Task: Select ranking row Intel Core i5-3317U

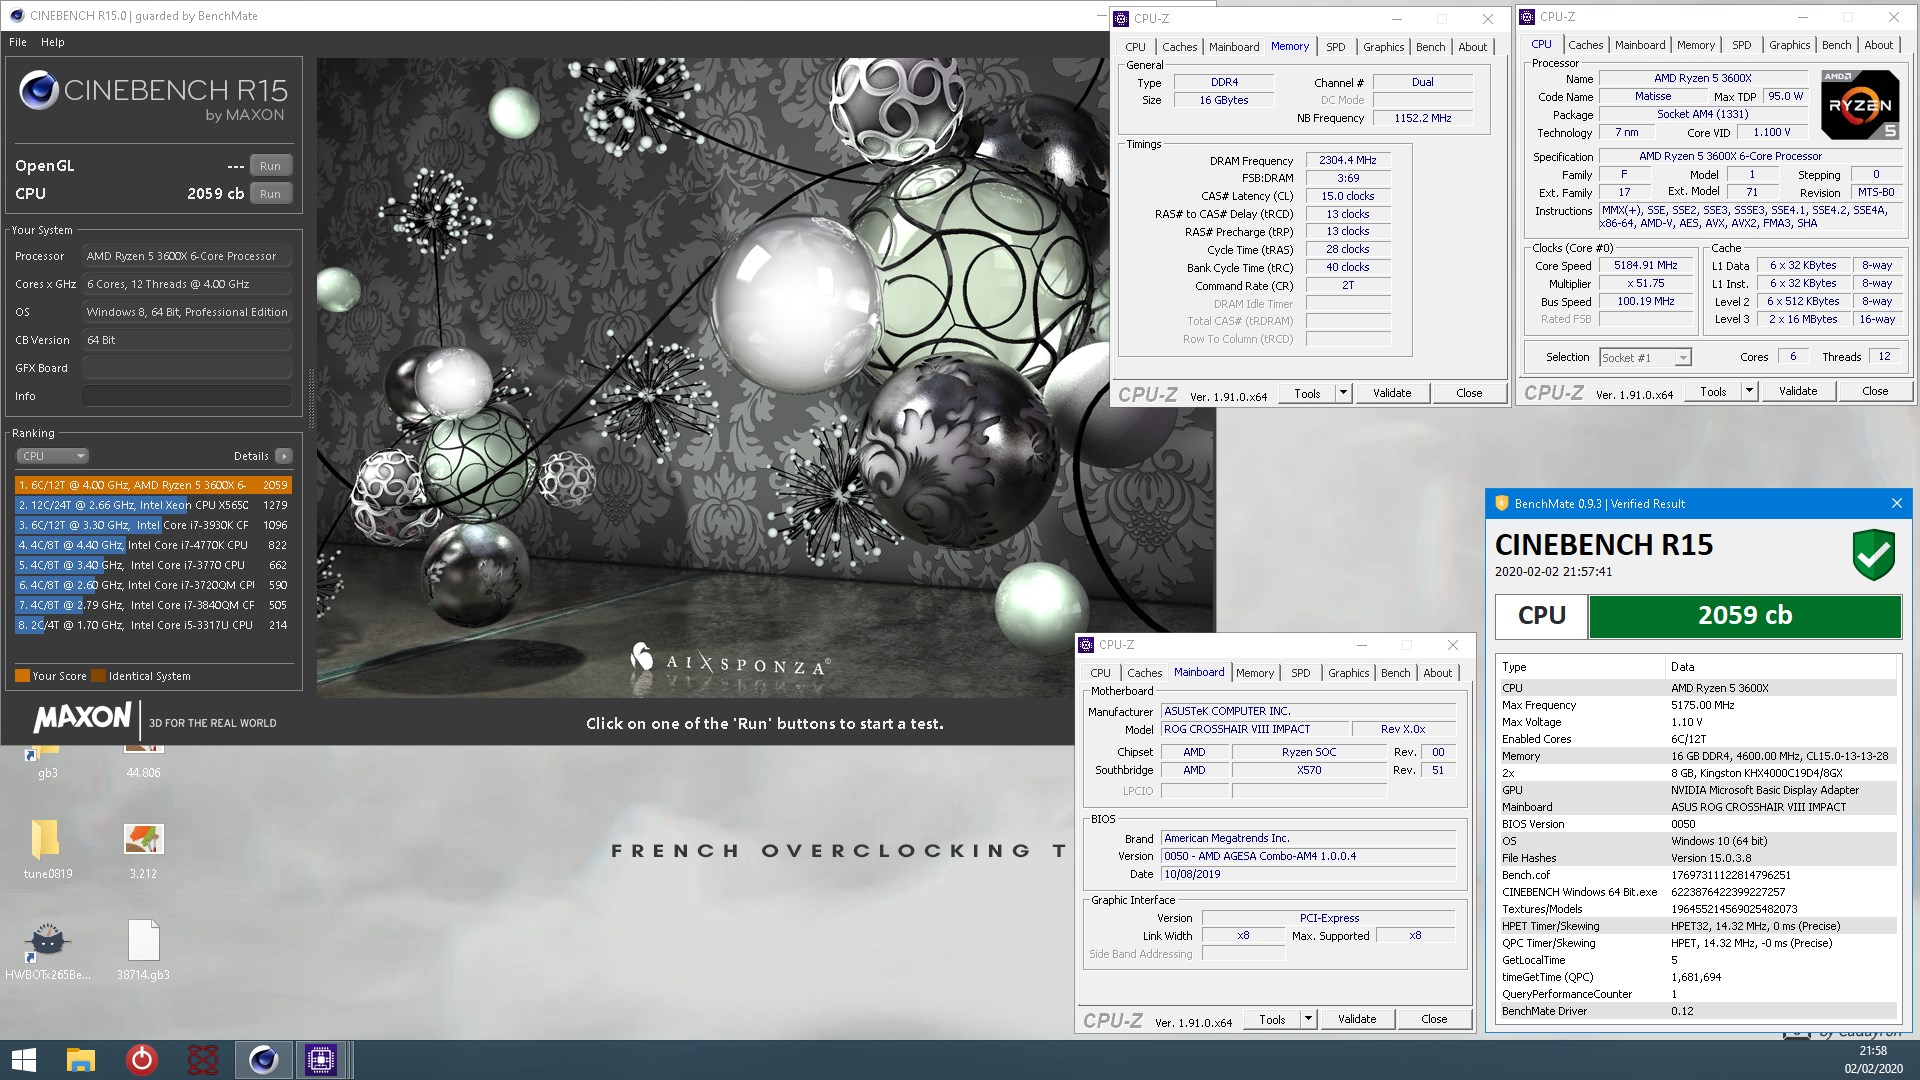Action: click(x=153, y=625)
